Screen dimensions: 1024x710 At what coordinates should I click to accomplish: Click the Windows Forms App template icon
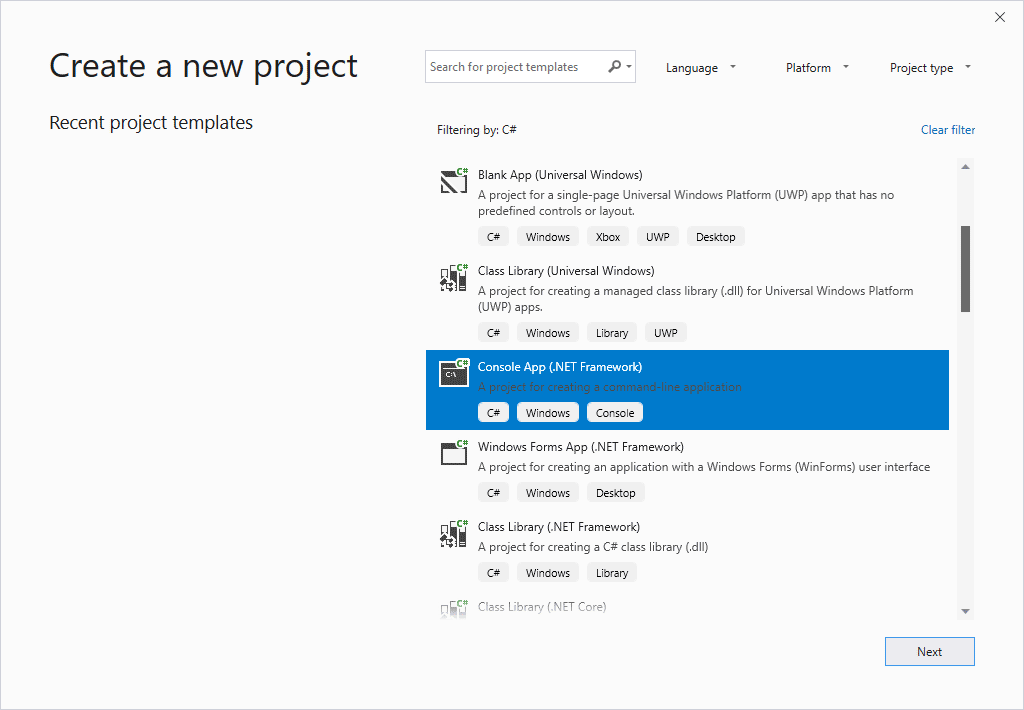coord(454,453)
